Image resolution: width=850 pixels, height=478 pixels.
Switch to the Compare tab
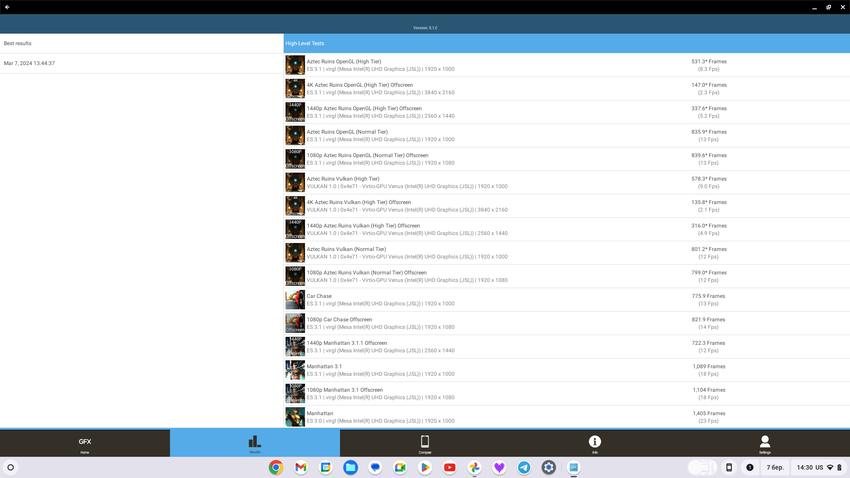tap(425, 443)
